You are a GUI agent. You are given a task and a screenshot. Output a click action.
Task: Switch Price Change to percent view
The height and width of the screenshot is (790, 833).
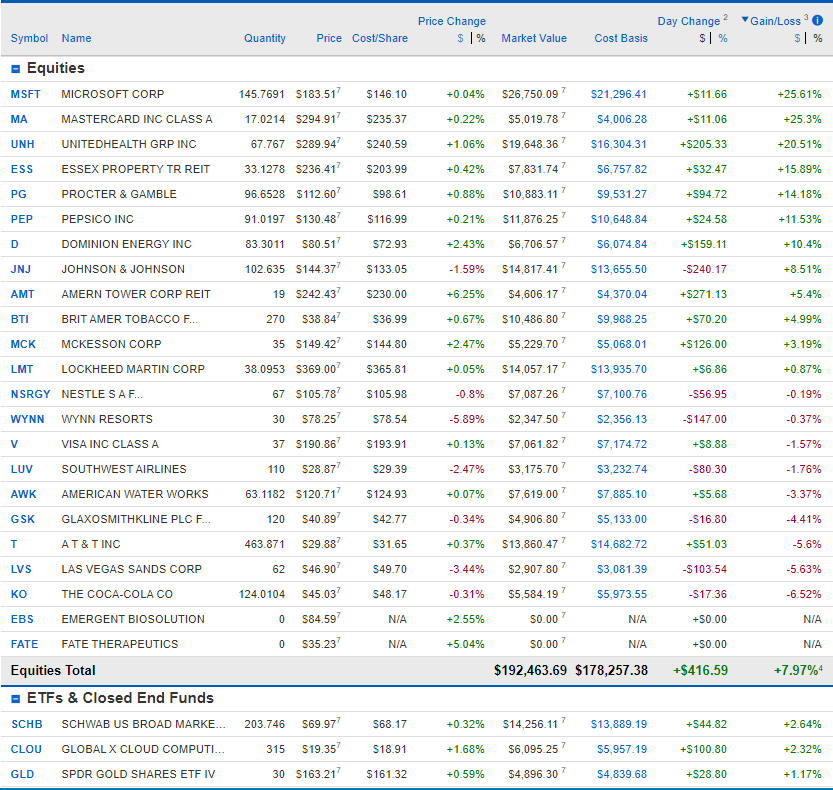[x=481, y=38]
